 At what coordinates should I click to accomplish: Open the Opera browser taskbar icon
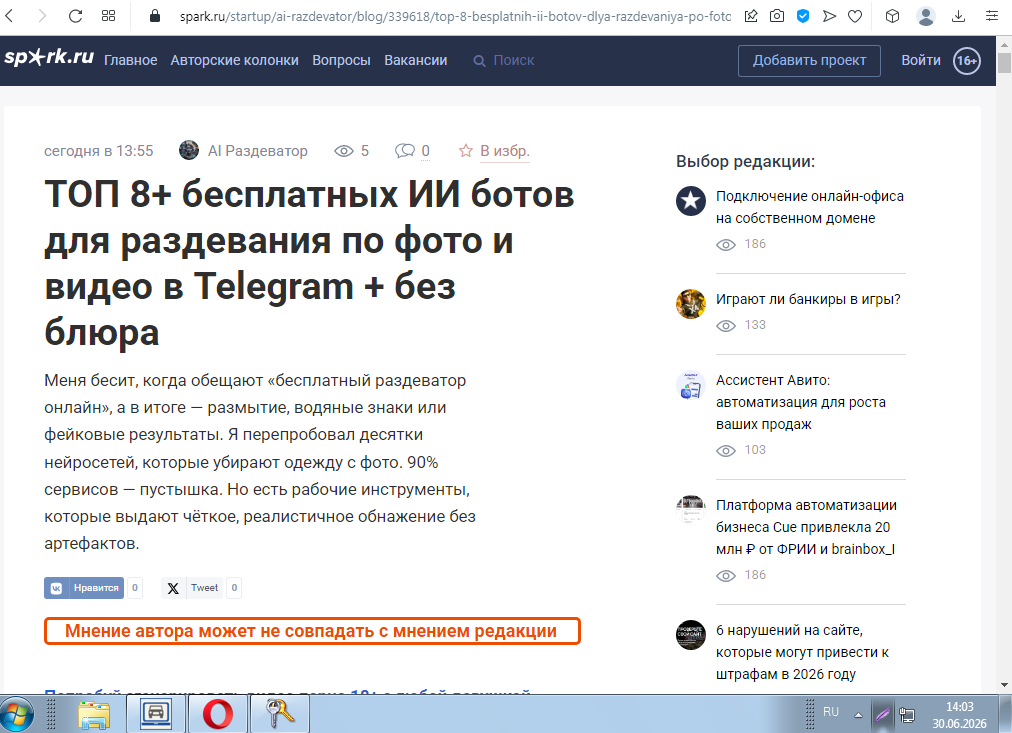[x=218, y=715]
